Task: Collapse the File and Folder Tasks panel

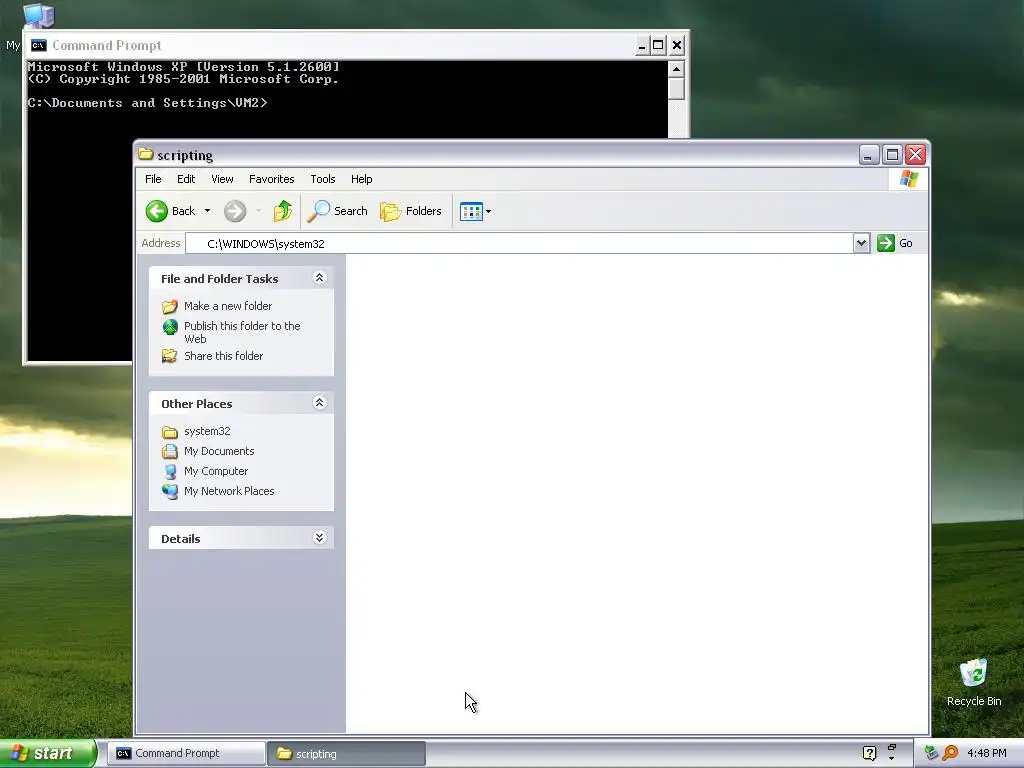Action: coord(319,278)
